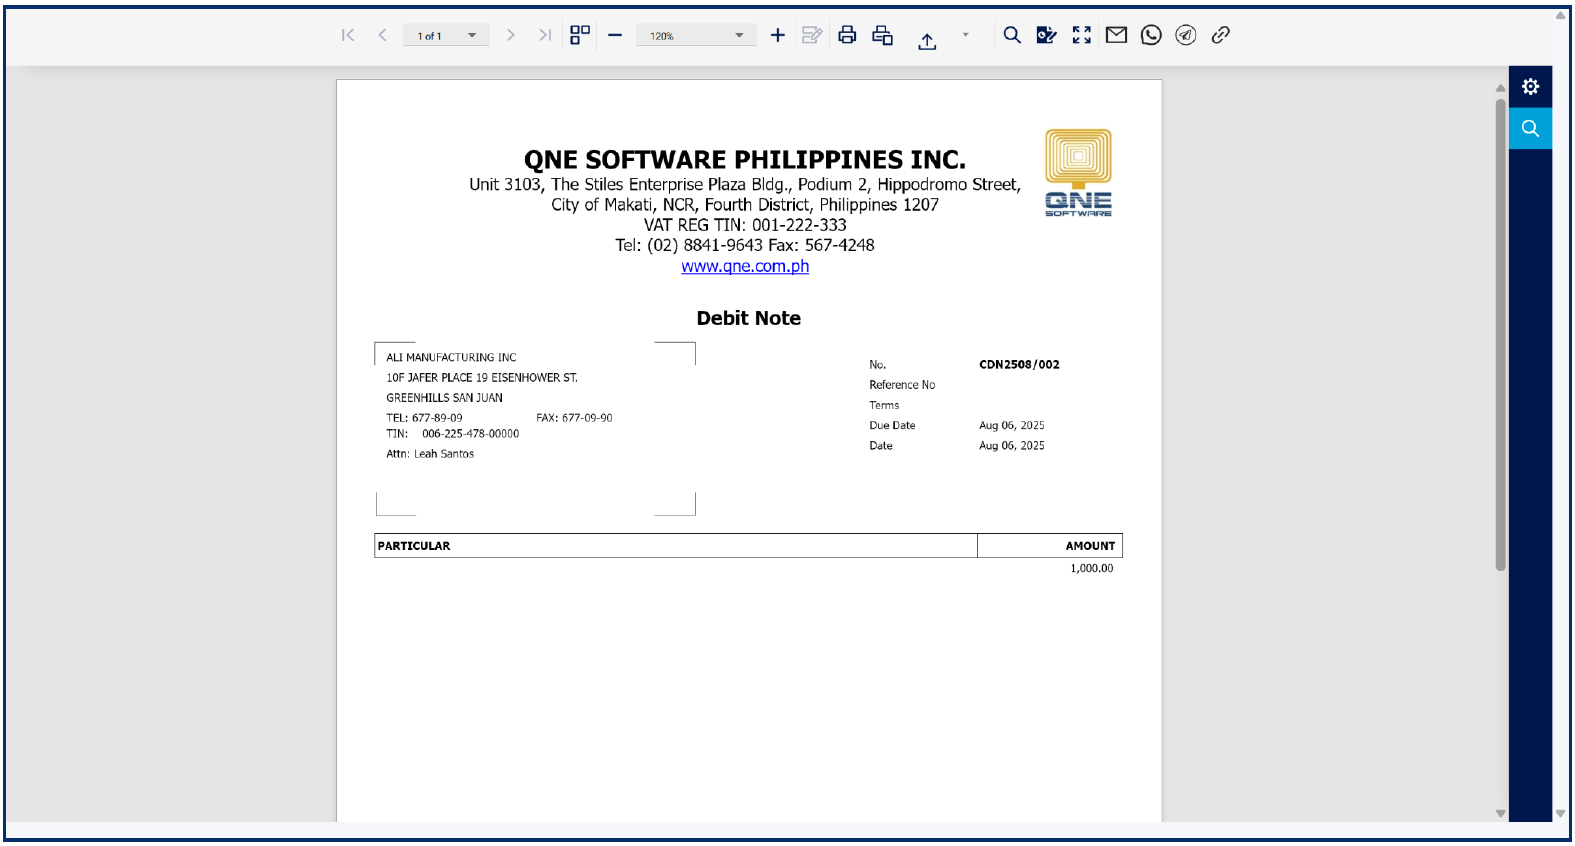Click the document vertical scrollbar
The width and height of the screenshot is (1575, 846).
tap(1500, 335)
